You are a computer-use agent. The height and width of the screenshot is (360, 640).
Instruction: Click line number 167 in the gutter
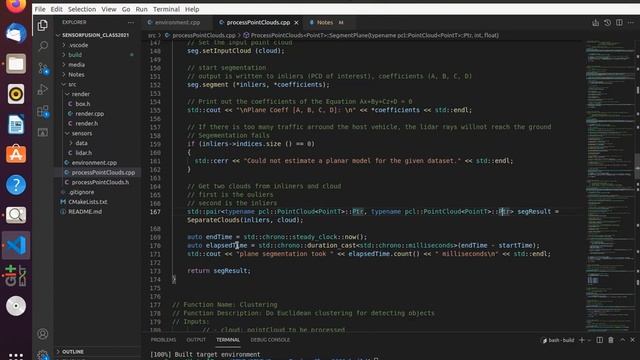tap(155, 211)
